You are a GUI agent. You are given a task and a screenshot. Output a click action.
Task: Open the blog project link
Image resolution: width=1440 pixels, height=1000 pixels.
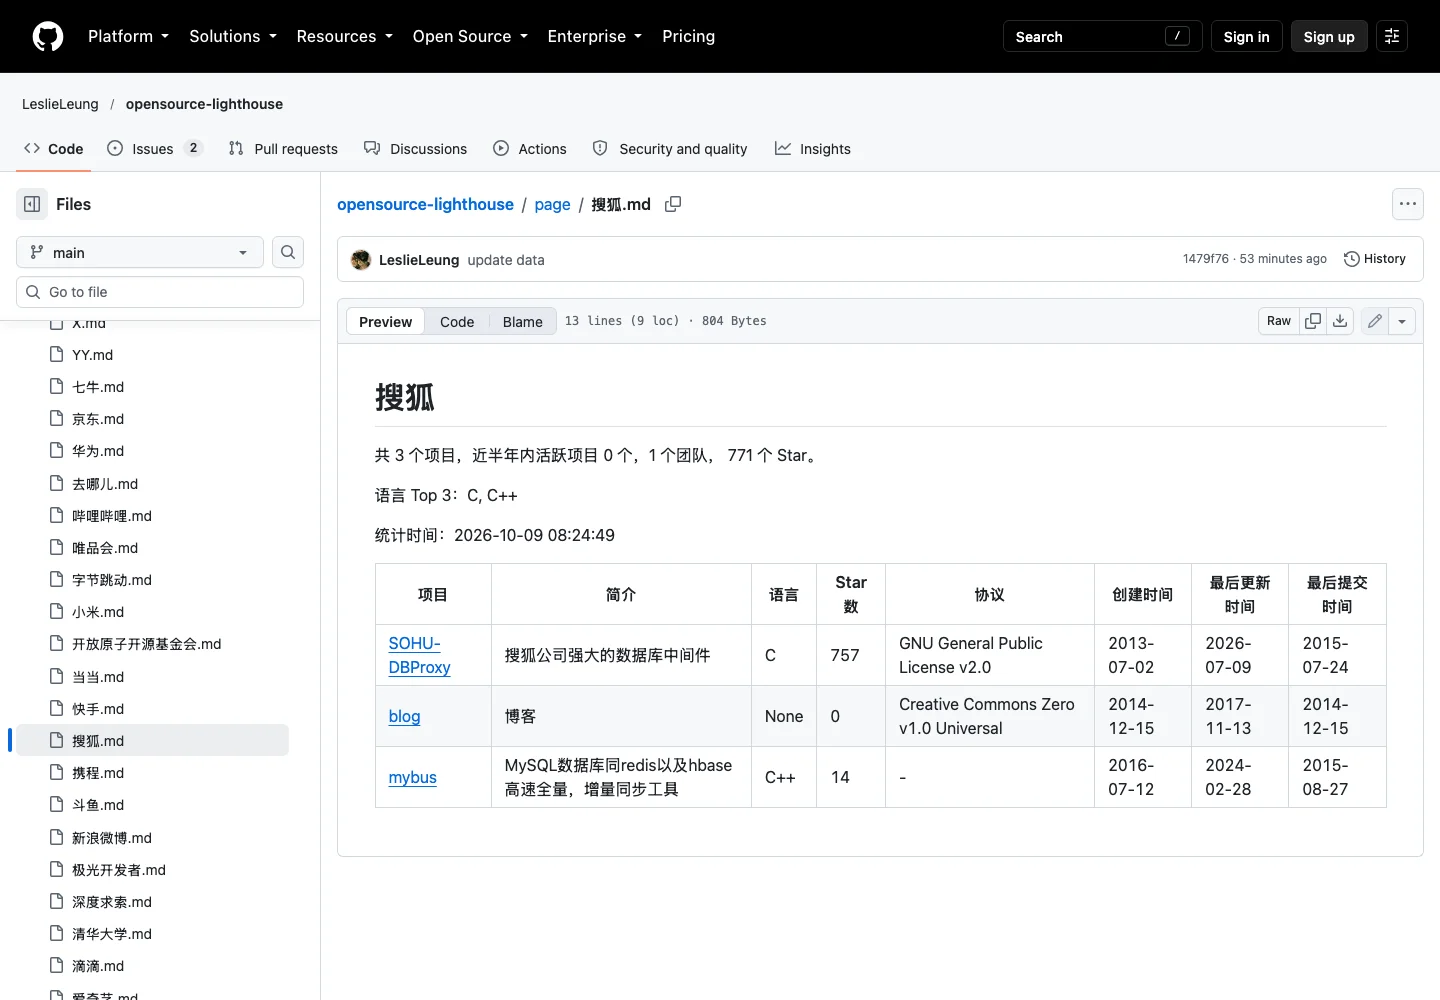[404, 717]
